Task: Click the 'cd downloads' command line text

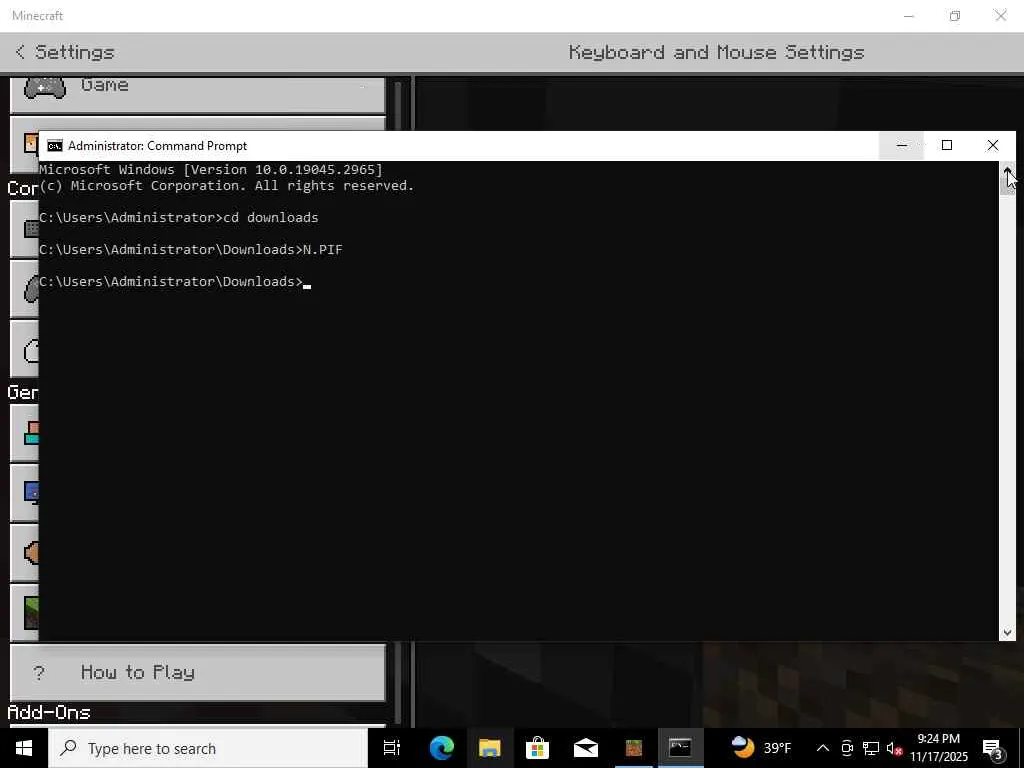Action: [x=271, y=217]
